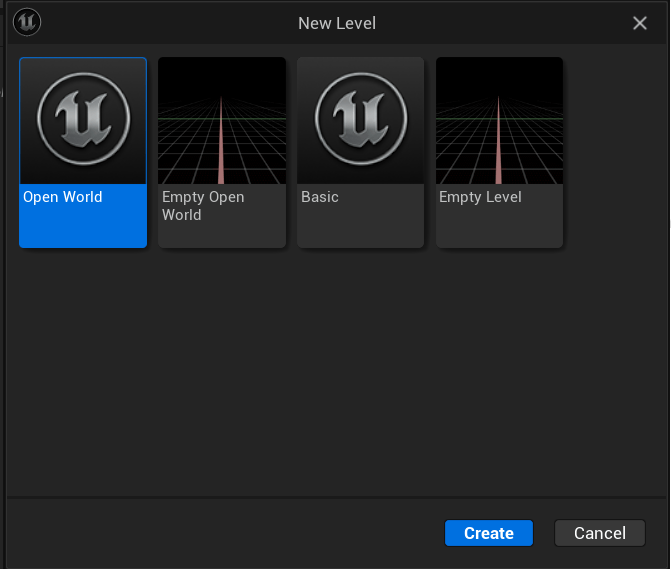Screen dimensions: 671x569
Task: Click the Empty Open World label text
Action: [x=203, y=205]
